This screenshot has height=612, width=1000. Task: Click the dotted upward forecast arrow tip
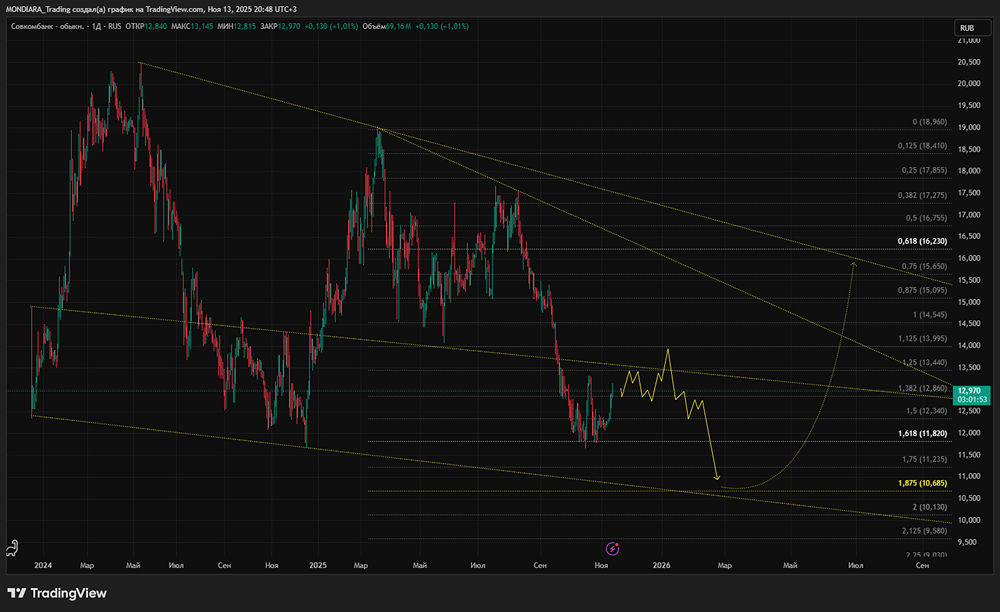[854, 263]
